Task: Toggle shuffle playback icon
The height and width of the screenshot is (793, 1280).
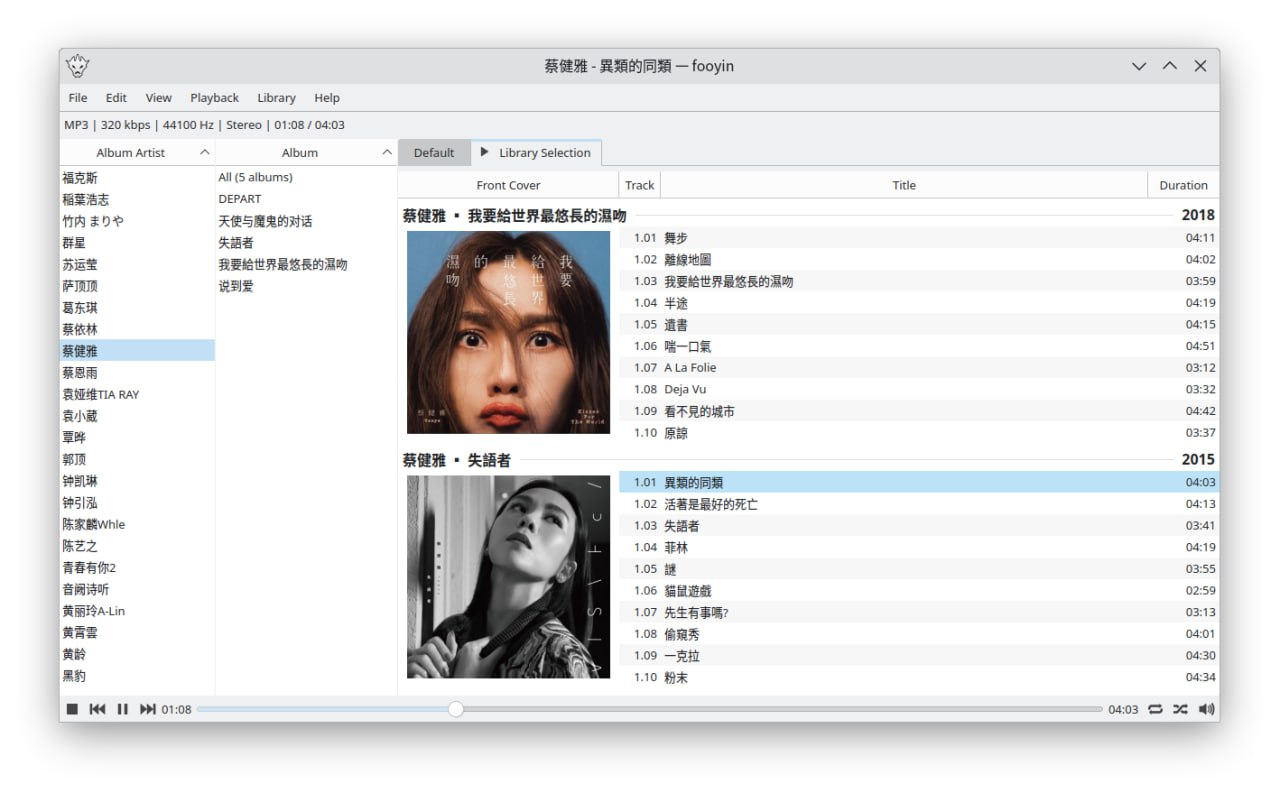Action: click(x=1180, y=709)
